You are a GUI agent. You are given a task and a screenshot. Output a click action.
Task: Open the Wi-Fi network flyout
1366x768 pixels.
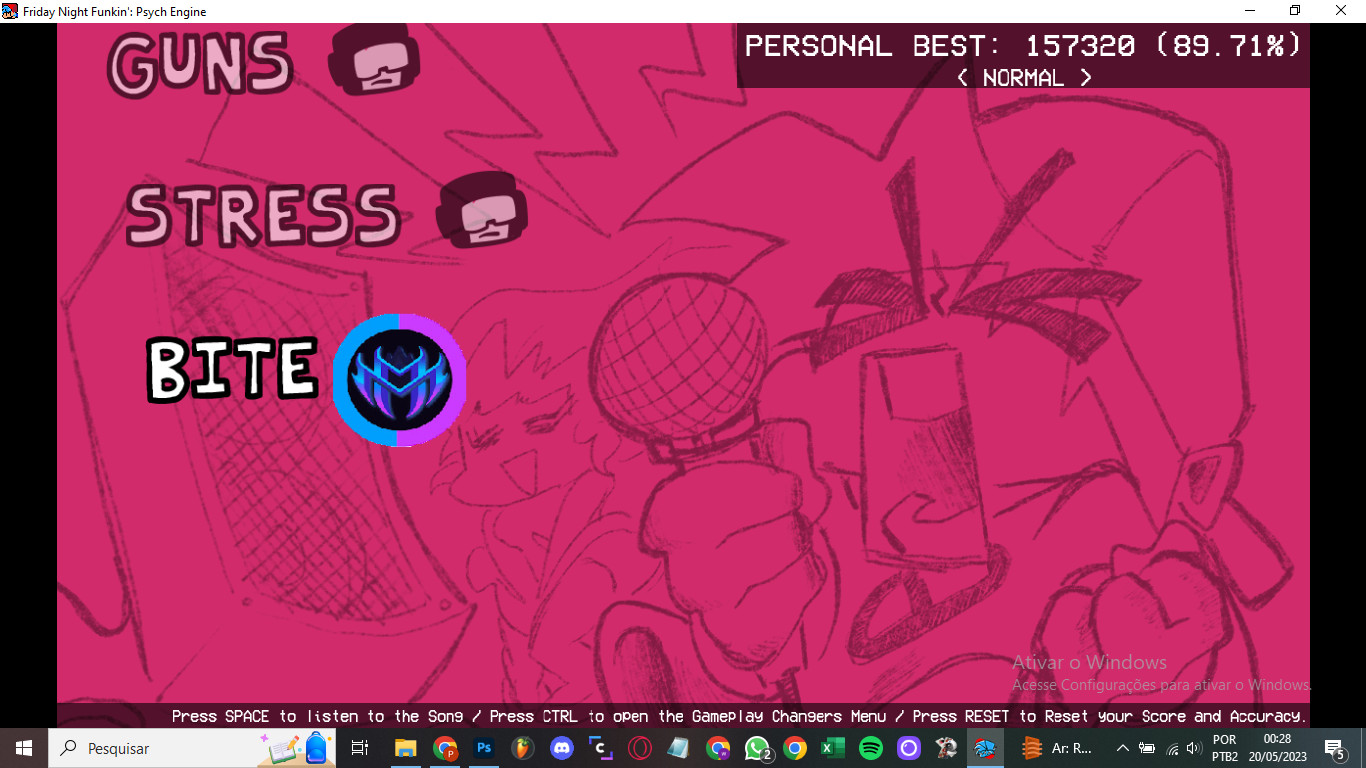tap(1172, 749)
